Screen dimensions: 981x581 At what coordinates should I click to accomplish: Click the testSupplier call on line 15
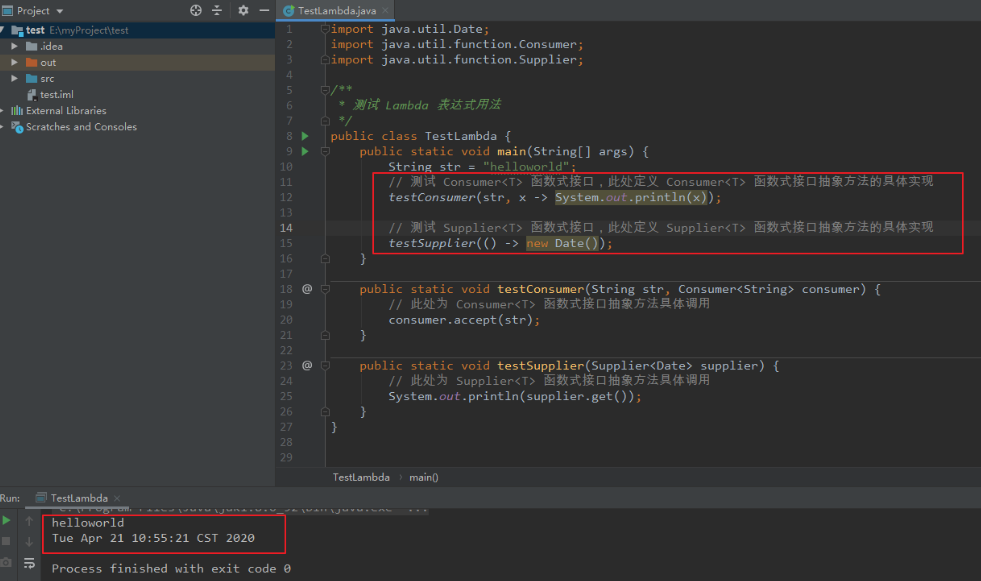pyautogui.click(x=432, y=243)
